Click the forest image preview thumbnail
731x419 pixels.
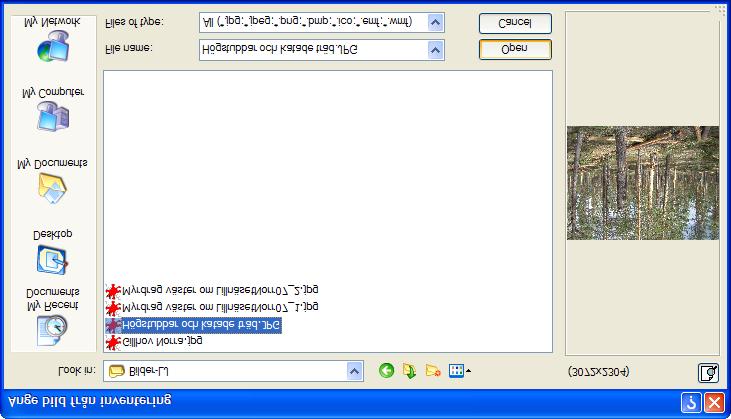pos(642,183)
